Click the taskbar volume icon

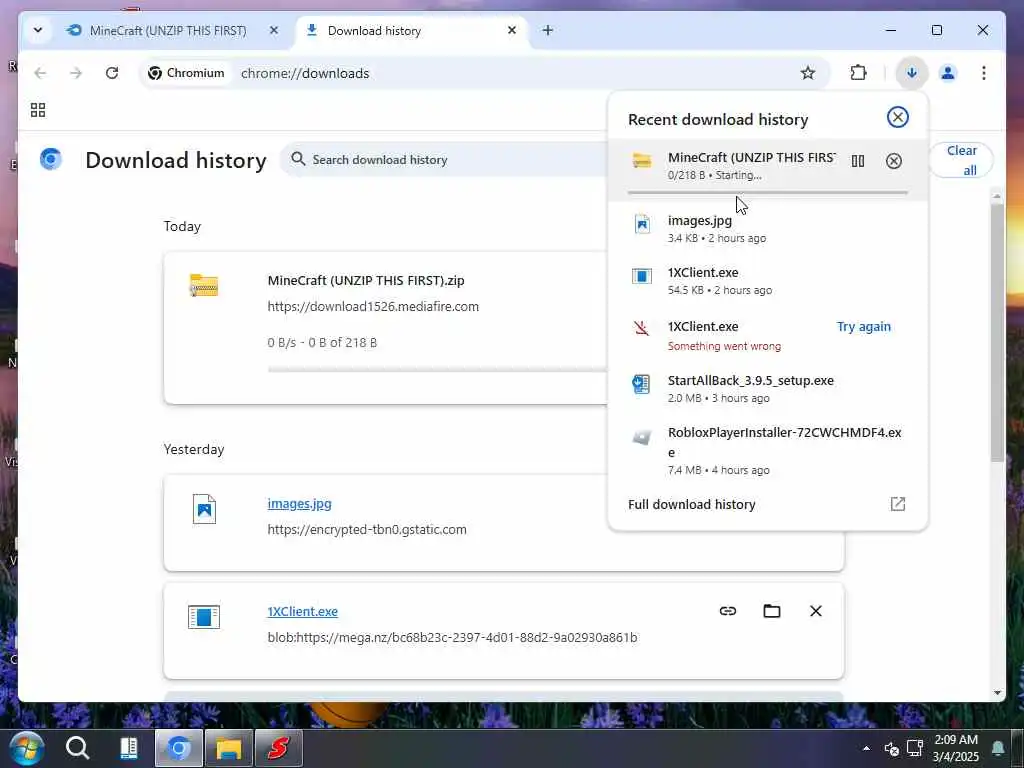tap(891, 748)
